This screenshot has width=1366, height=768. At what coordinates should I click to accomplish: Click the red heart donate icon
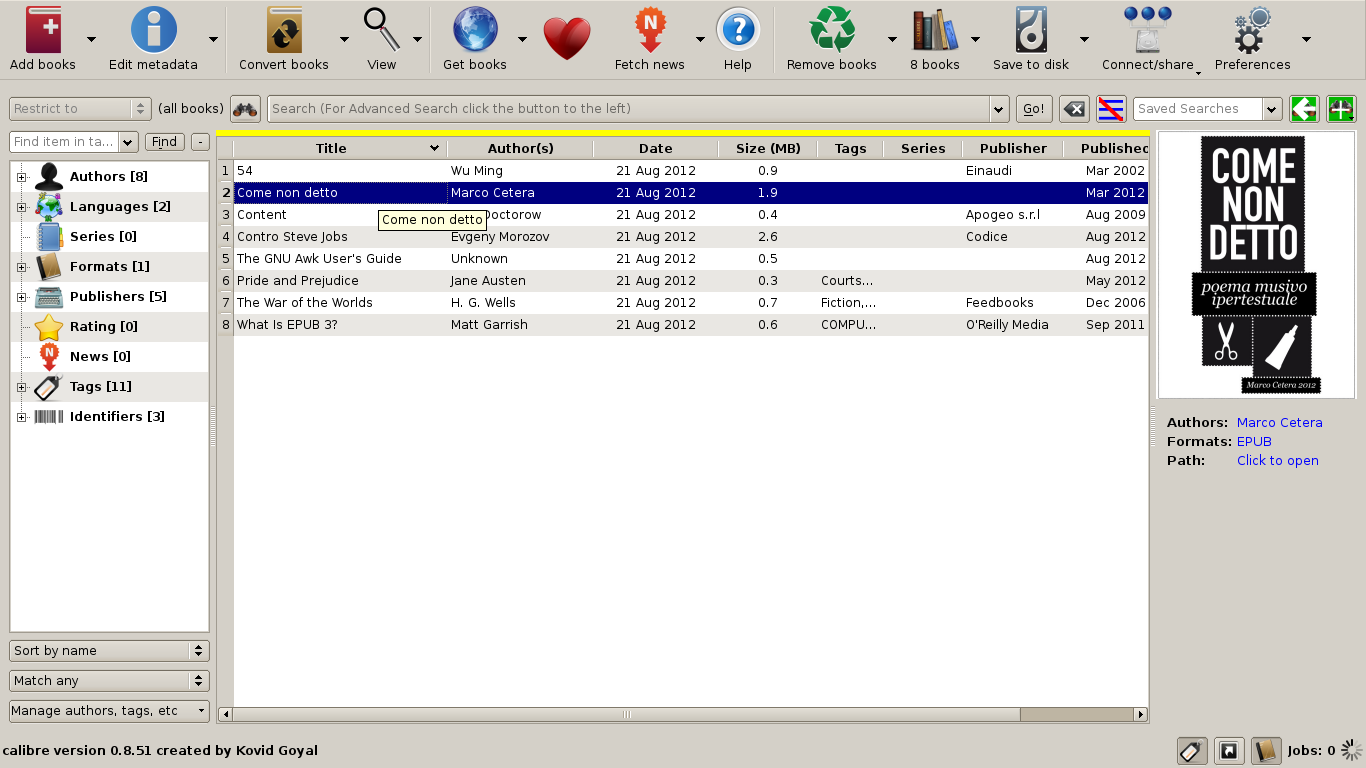[x=567, y=39]
